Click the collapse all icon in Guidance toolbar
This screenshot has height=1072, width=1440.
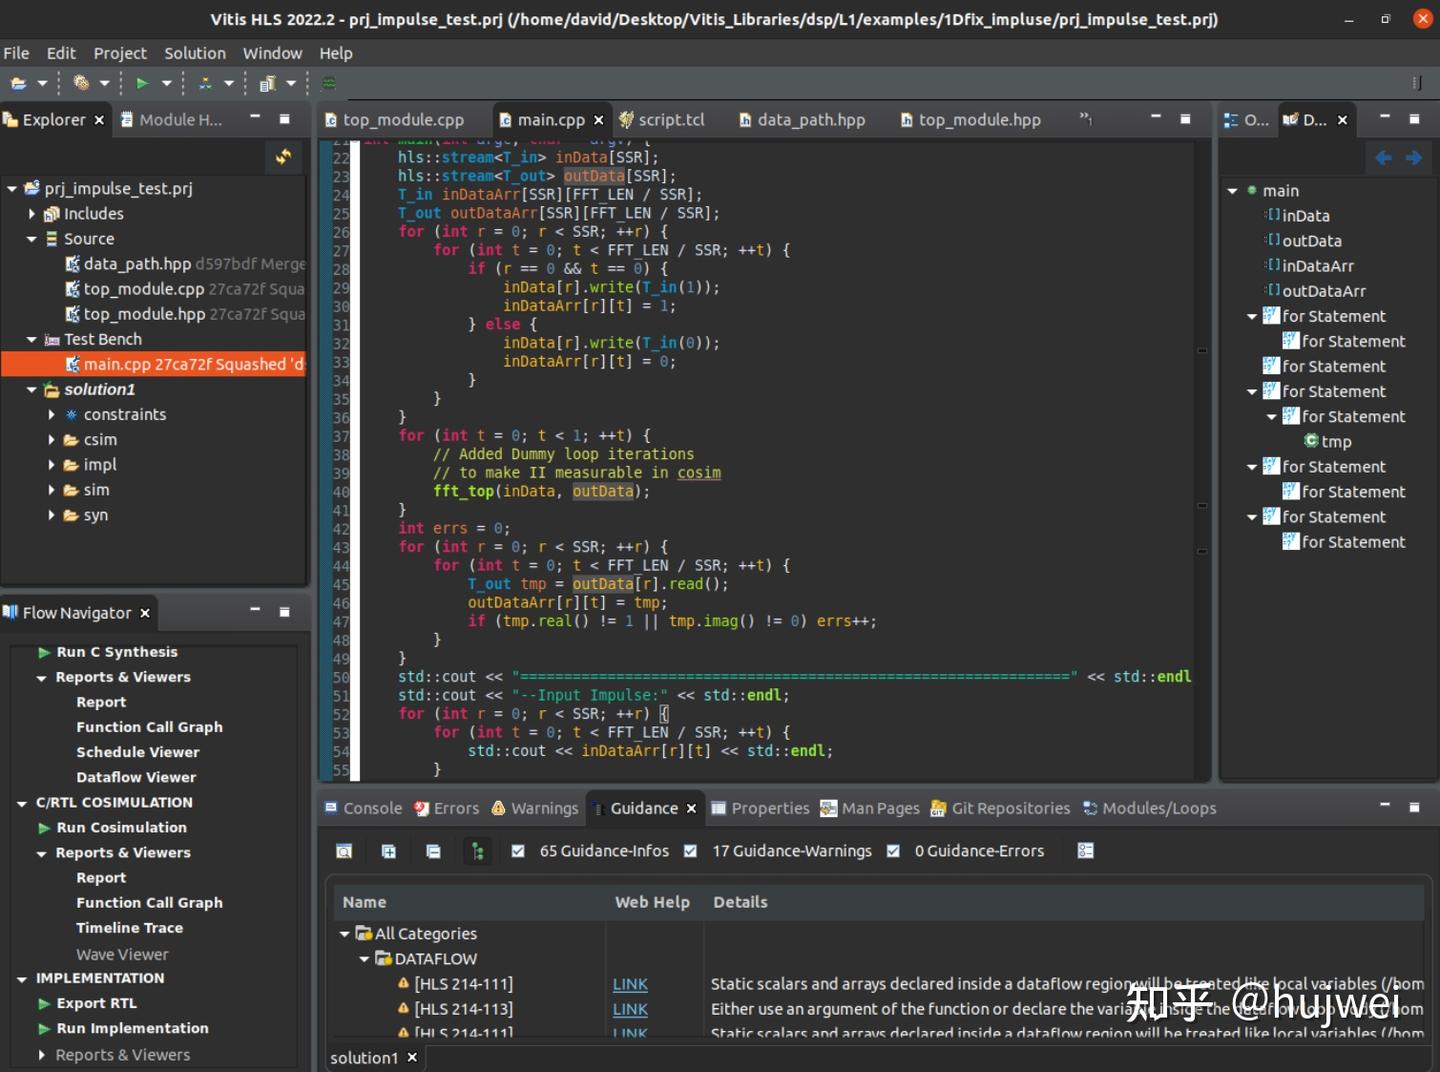pyautogui.click(x=433, y=851)
